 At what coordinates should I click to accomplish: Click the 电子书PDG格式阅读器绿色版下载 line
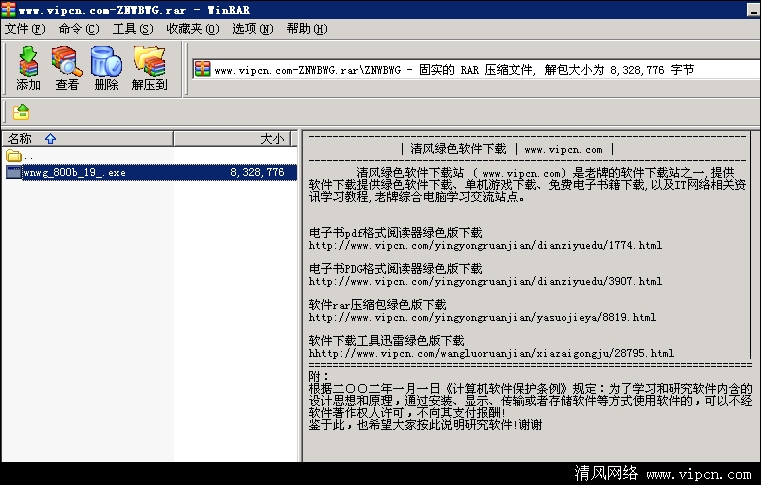click(396, 268)
